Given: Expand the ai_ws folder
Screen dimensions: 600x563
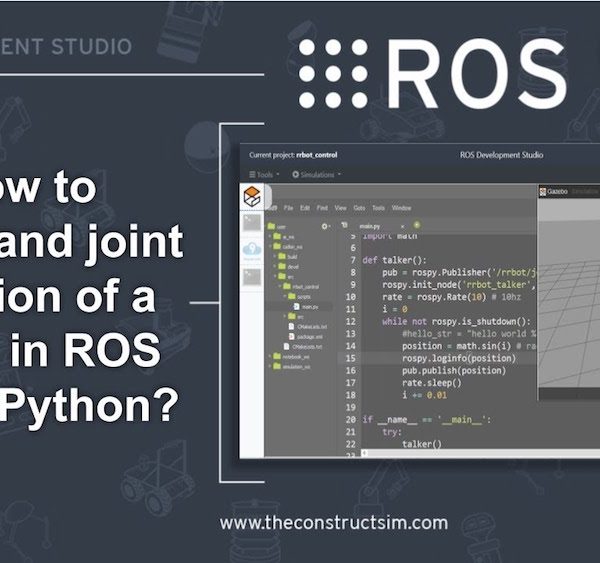Looking at the screenshot, I should [x=270, y=237].
